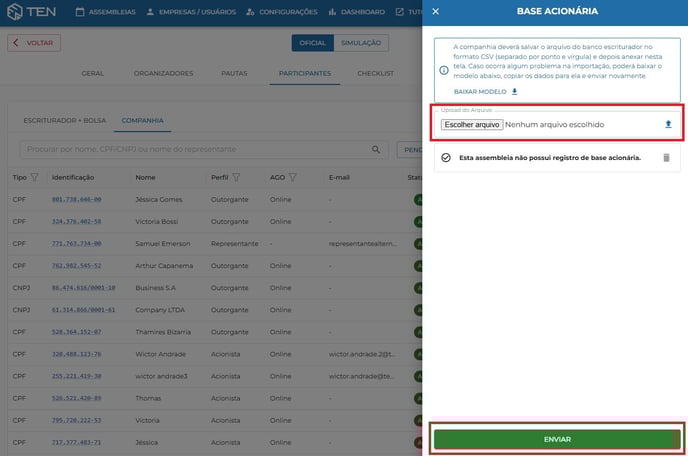
Task: Click the green Enviar button
Action: click(557, 439)
